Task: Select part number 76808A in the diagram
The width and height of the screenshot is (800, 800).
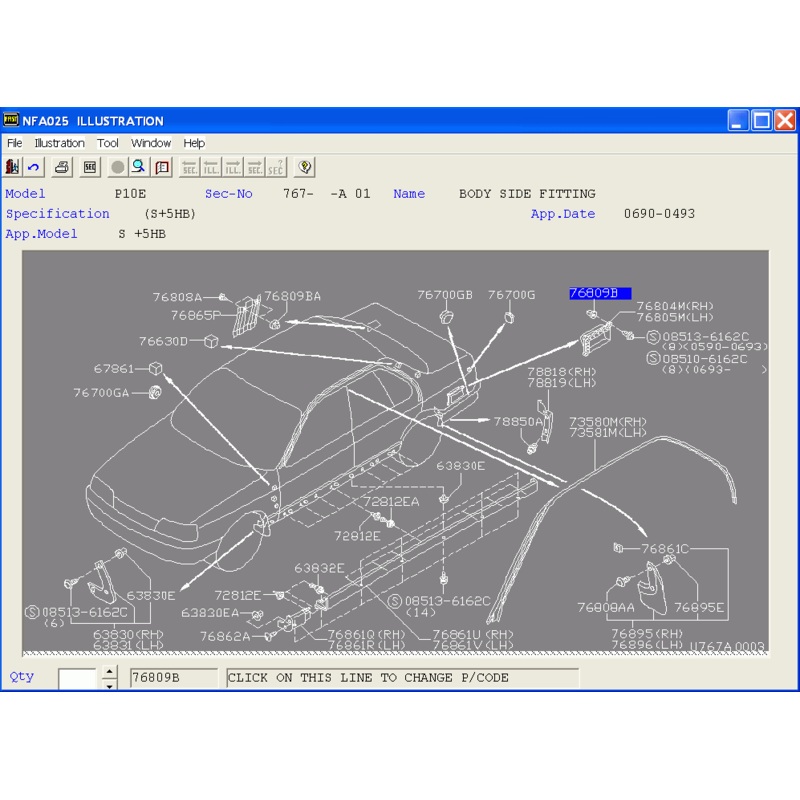Action: point(177,297)
